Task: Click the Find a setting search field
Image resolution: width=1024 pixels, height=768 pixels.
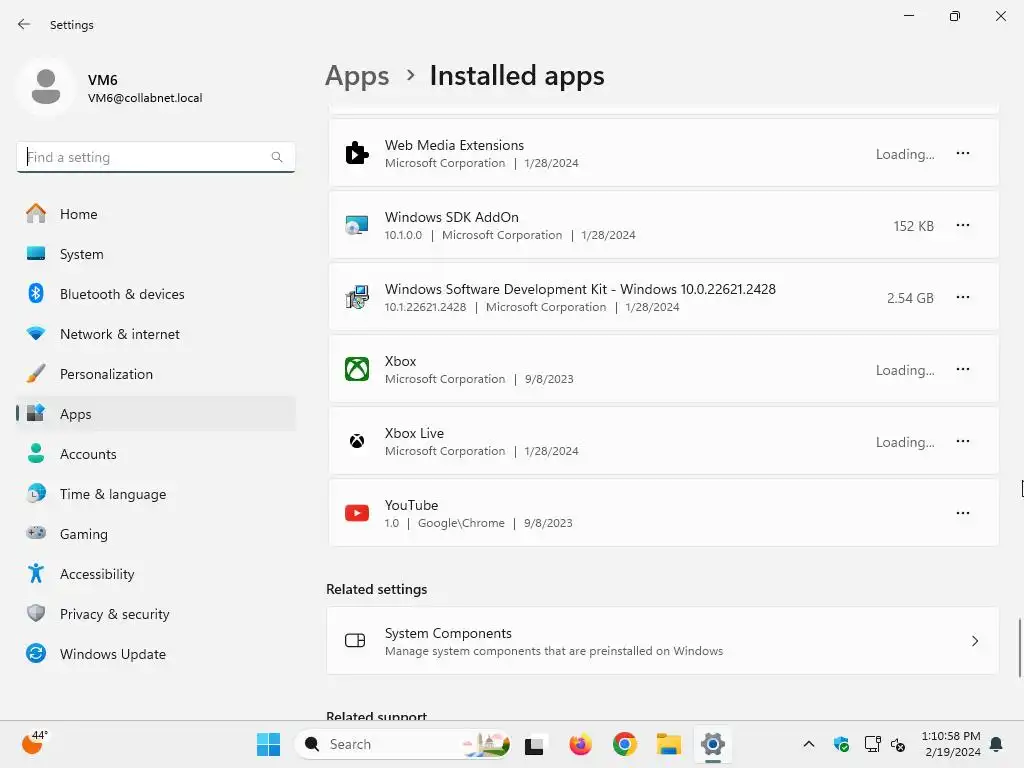Action: tap(155, 157)
